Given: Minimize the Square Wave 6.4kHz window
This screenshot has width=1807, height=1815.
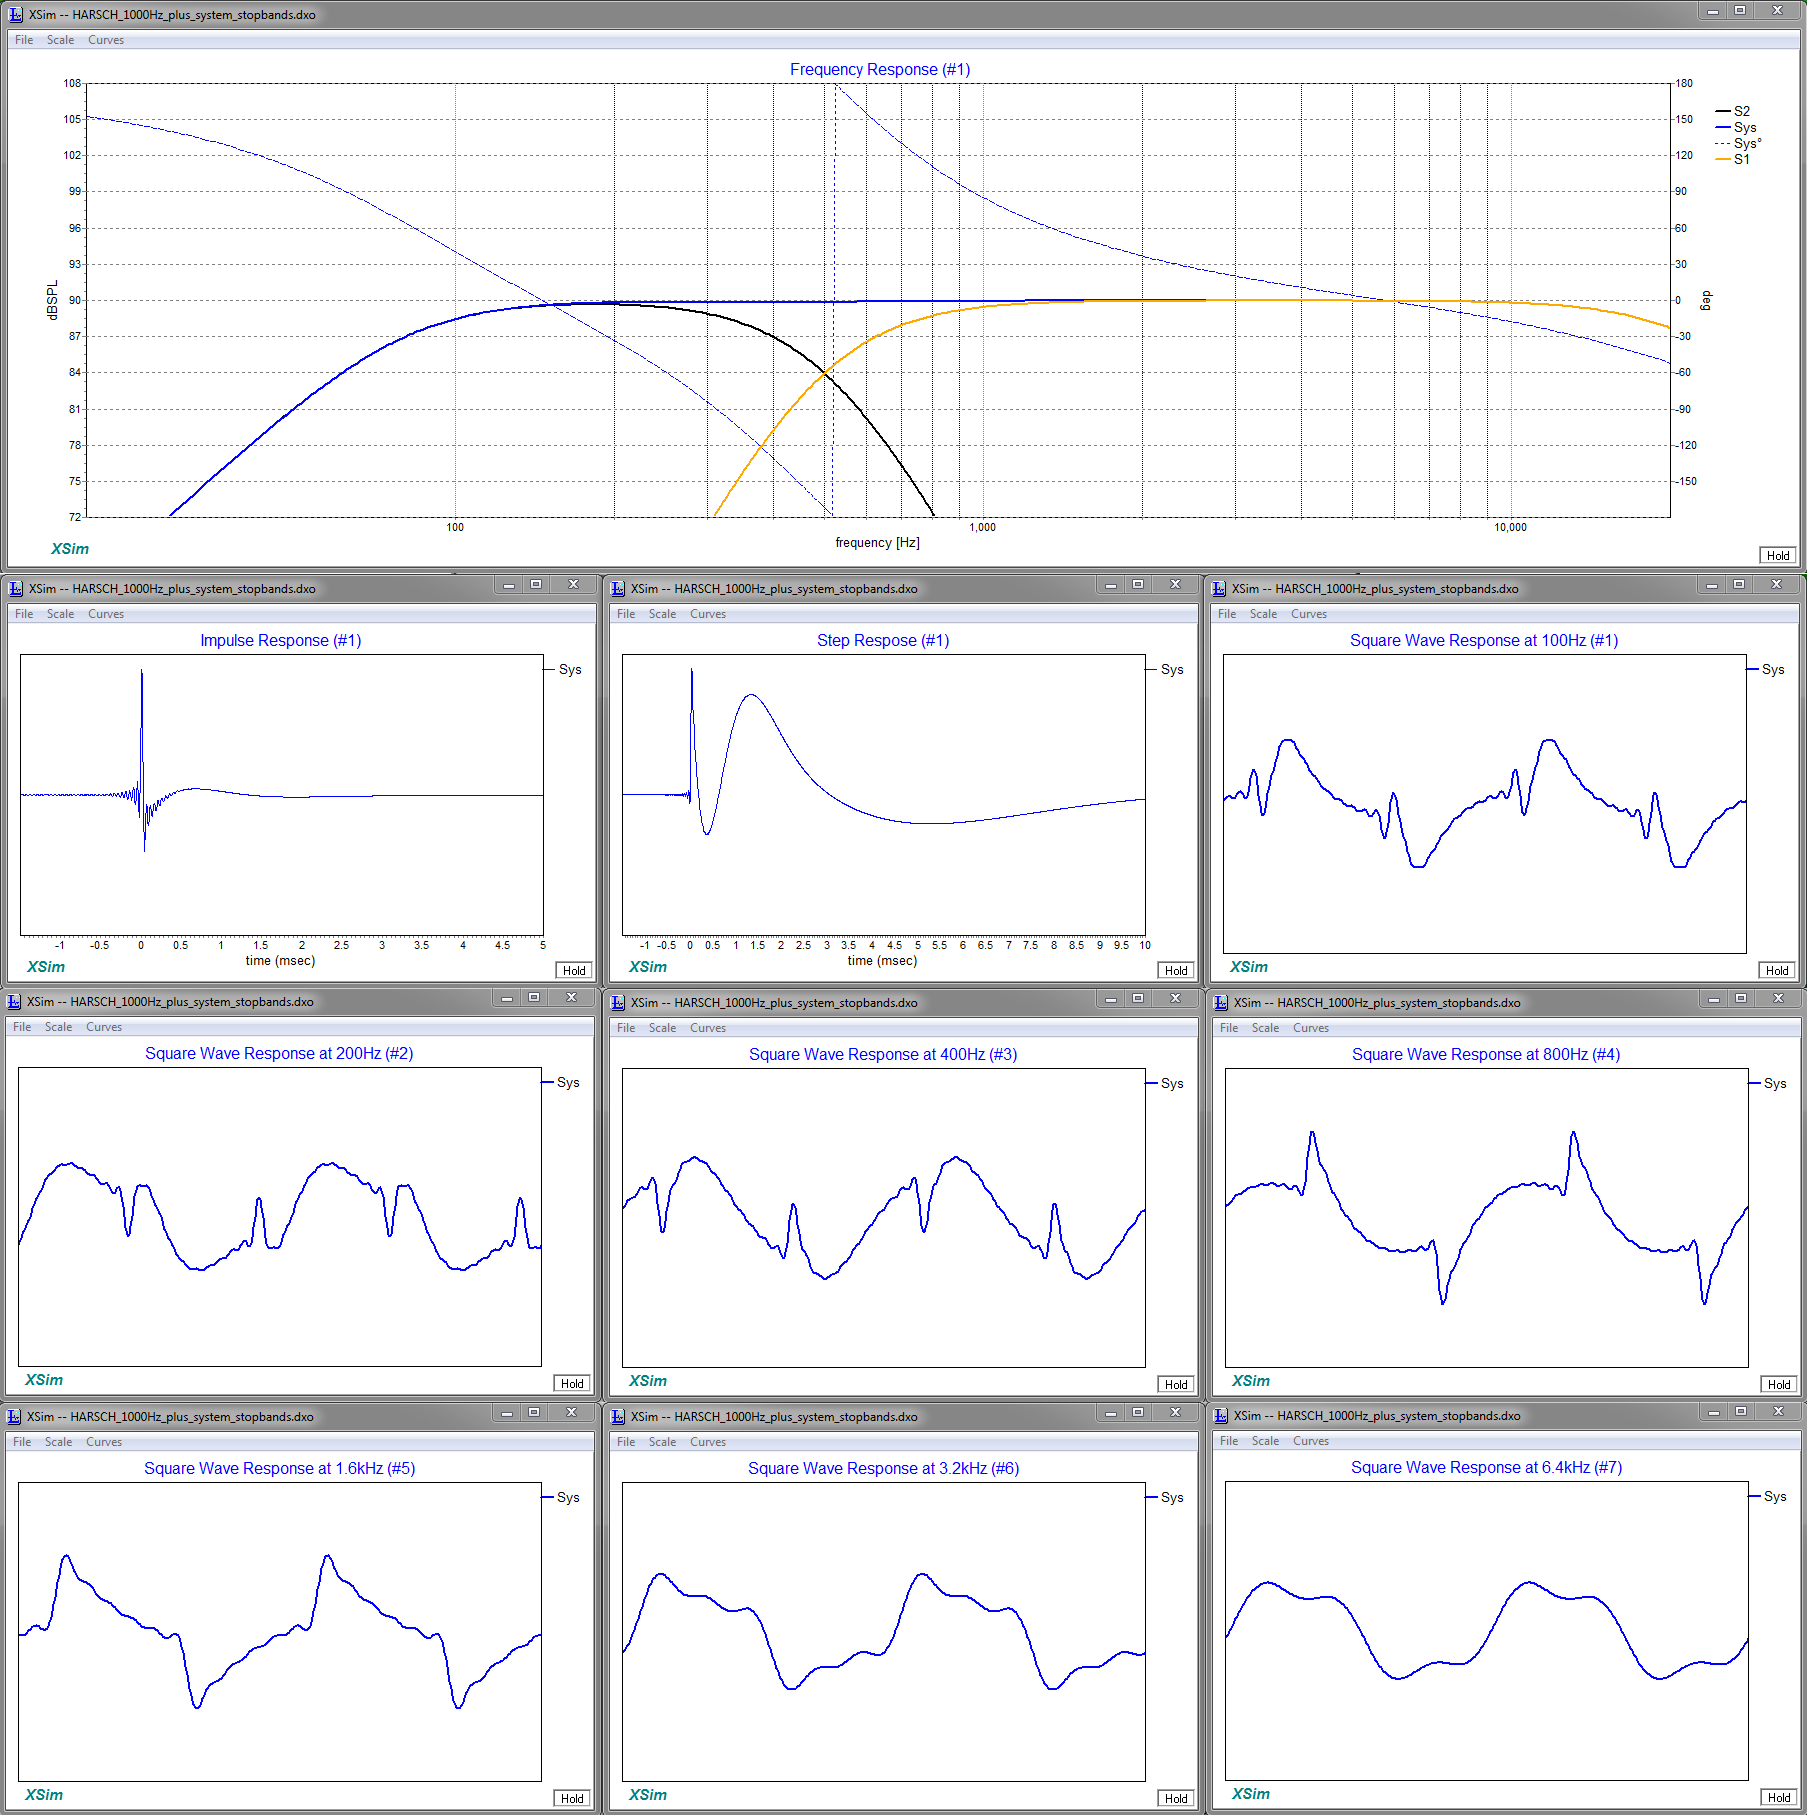Looking at the screenshot, I should point(1714,1412).
